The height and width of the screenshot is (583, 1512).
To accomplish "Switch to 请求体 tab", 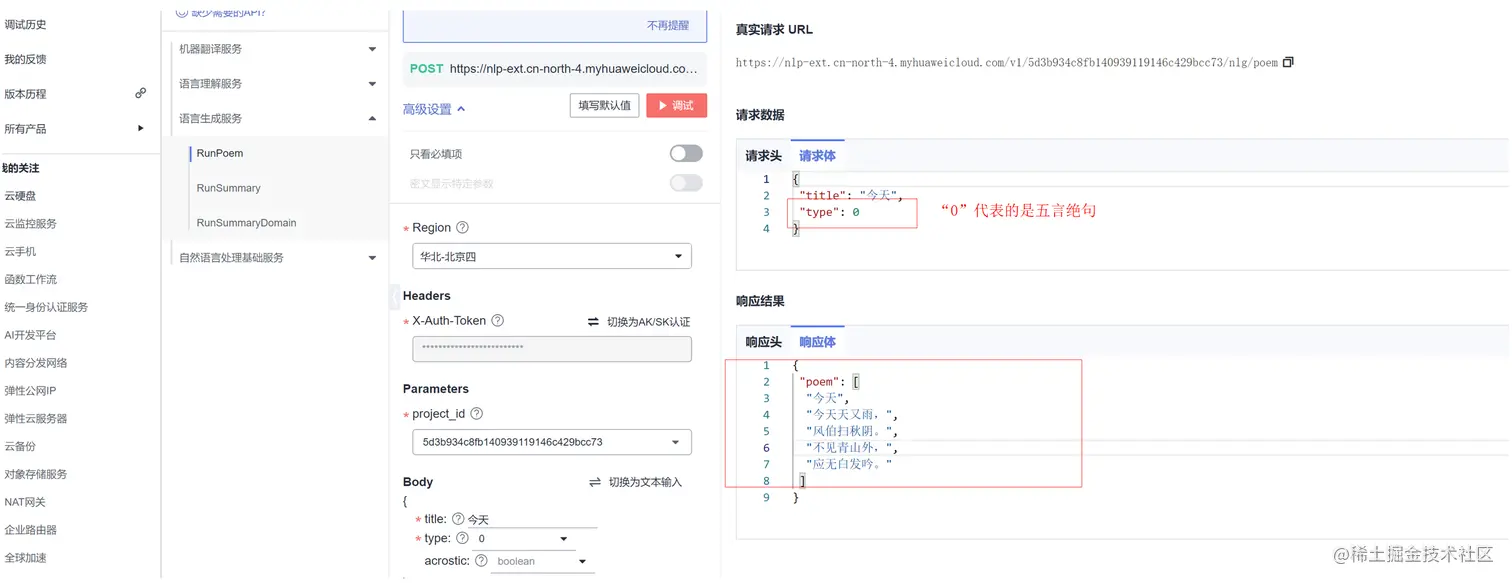I will click(x=817, y=156).
